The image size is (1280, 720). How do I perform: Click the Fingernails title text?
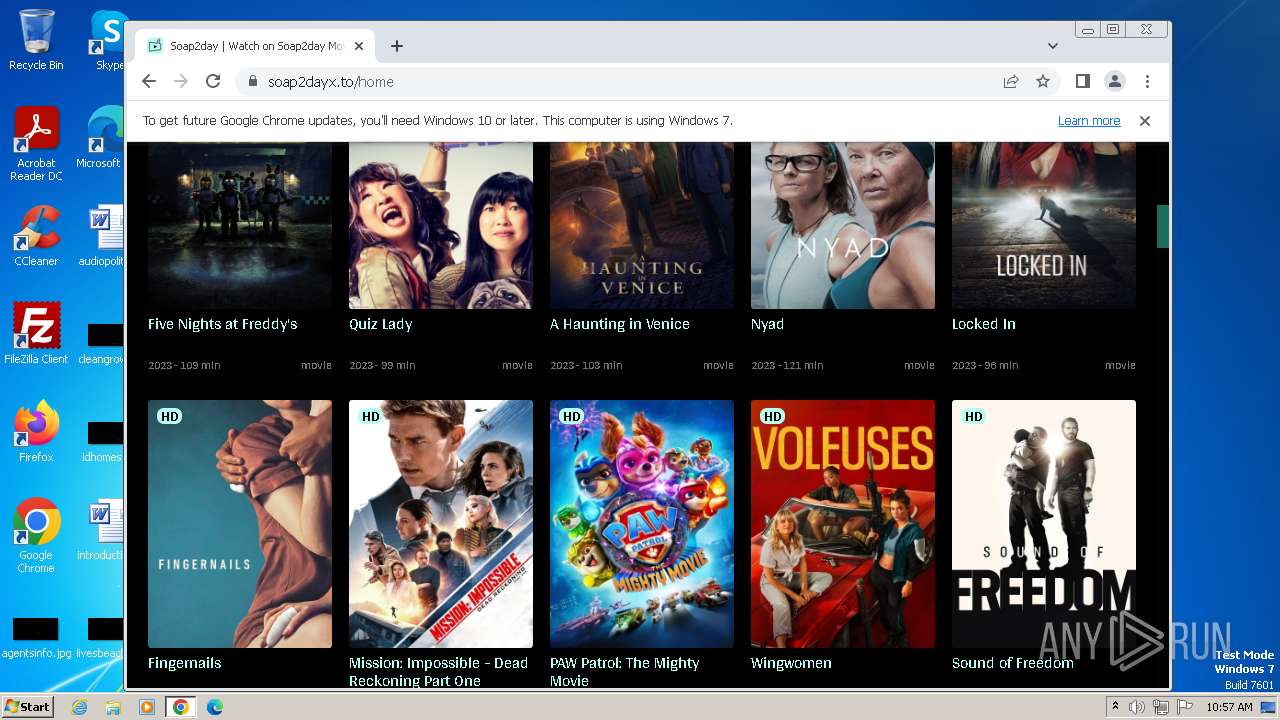tap(185, 663)
